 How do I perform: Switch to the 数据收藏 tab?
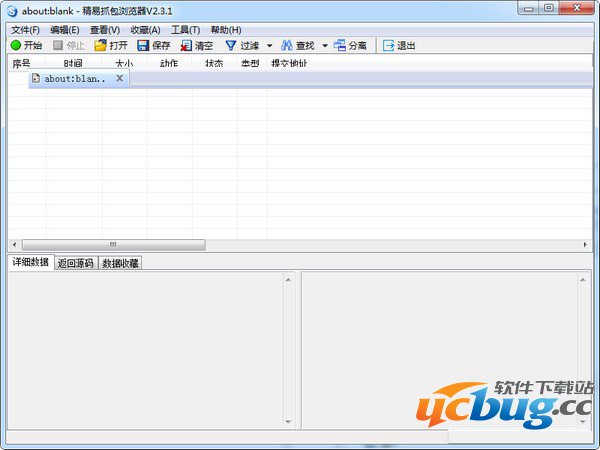[x=120, y=264]
